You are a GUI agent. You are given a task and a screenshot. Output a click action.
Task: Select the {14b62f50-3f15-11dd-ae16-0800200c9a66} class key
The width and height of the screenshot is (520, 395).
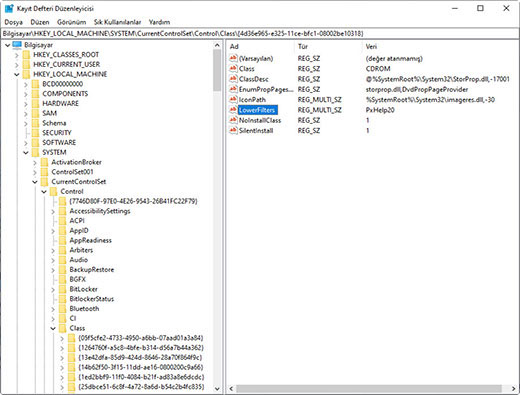pyautogui.click(x=141, y=367)
